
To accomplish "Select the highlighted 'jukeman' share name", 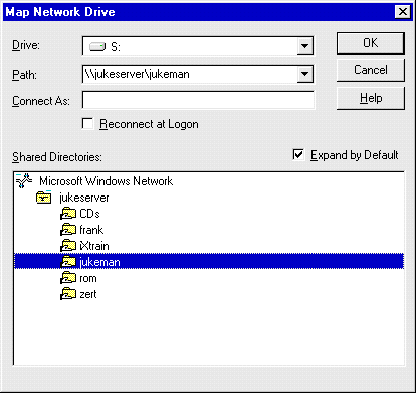I will pos(100,262).
